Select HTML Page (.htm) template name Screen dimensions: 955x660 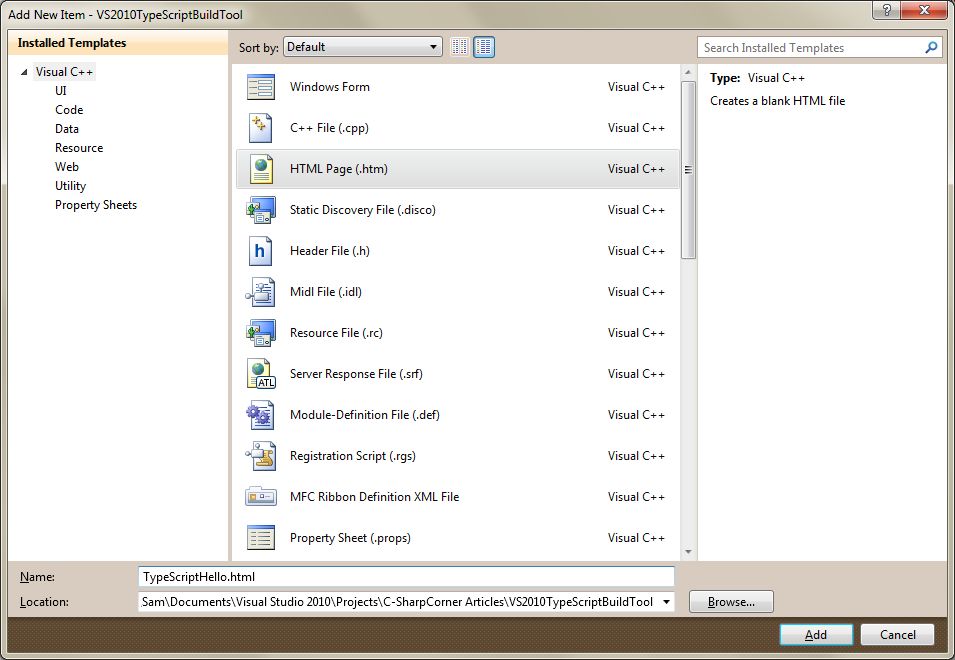click(x=339, y=169)
